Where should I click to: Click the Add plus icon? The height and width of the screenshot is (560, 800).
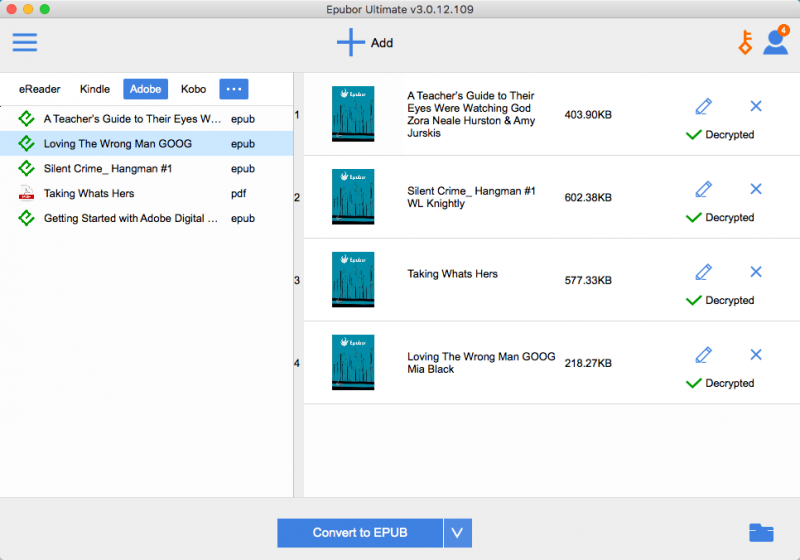pos(351,42)
